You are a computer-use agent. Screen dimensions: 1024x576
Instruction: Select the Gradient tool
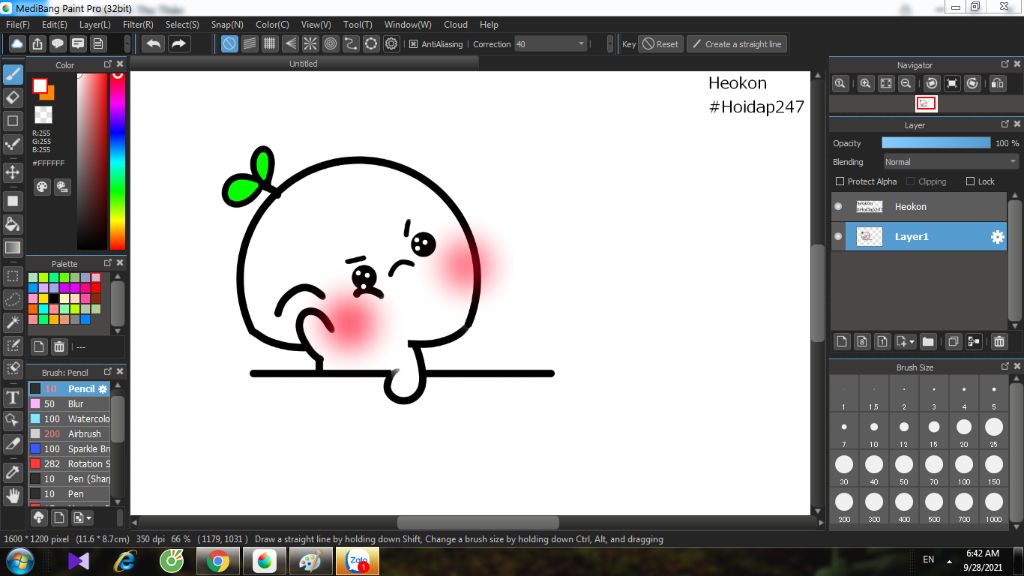coord(12,248)
